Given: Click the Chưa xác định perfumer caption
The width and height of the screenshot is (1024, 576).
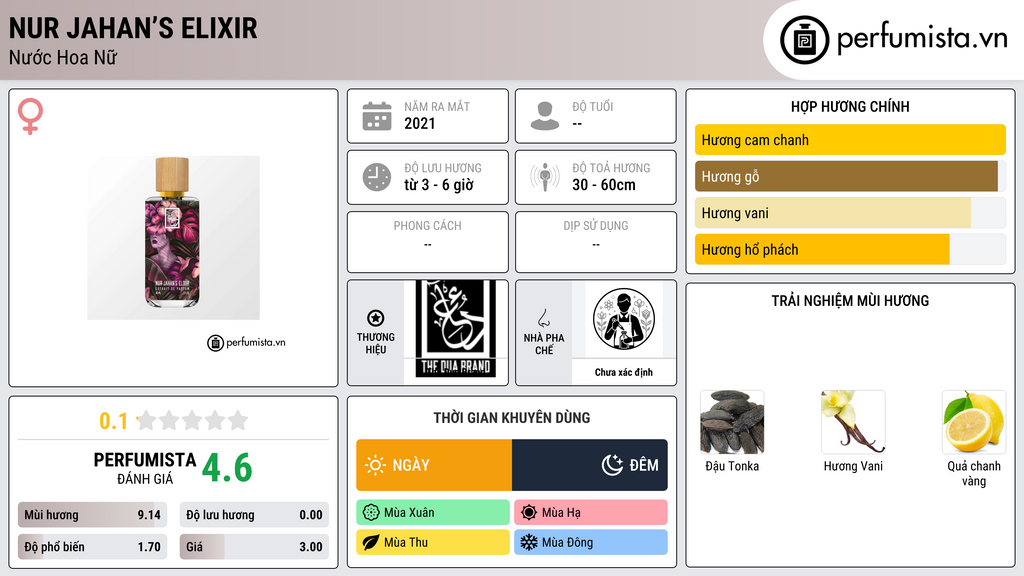Looking at the screenshot, I should tap(624, 372).
